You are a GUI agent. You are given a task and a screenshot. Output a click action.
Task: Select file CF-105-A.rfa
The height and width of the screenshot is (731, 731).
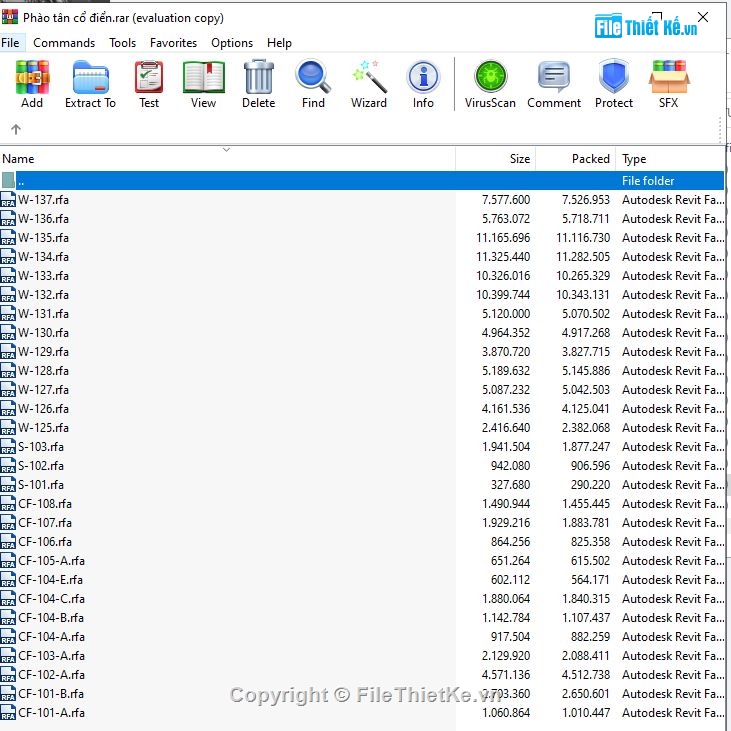pos(362,560)
